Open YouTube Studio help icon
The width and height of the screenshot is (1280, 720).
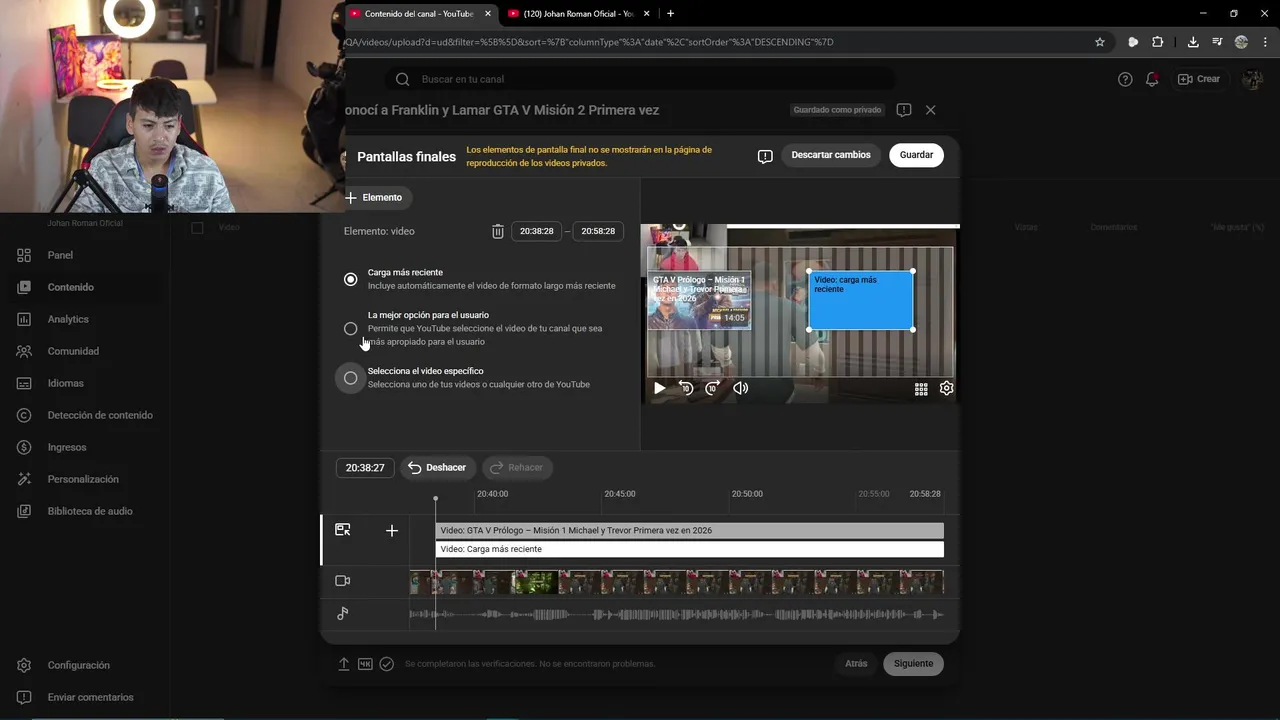pyautogui.click(x=1125, y=79)
